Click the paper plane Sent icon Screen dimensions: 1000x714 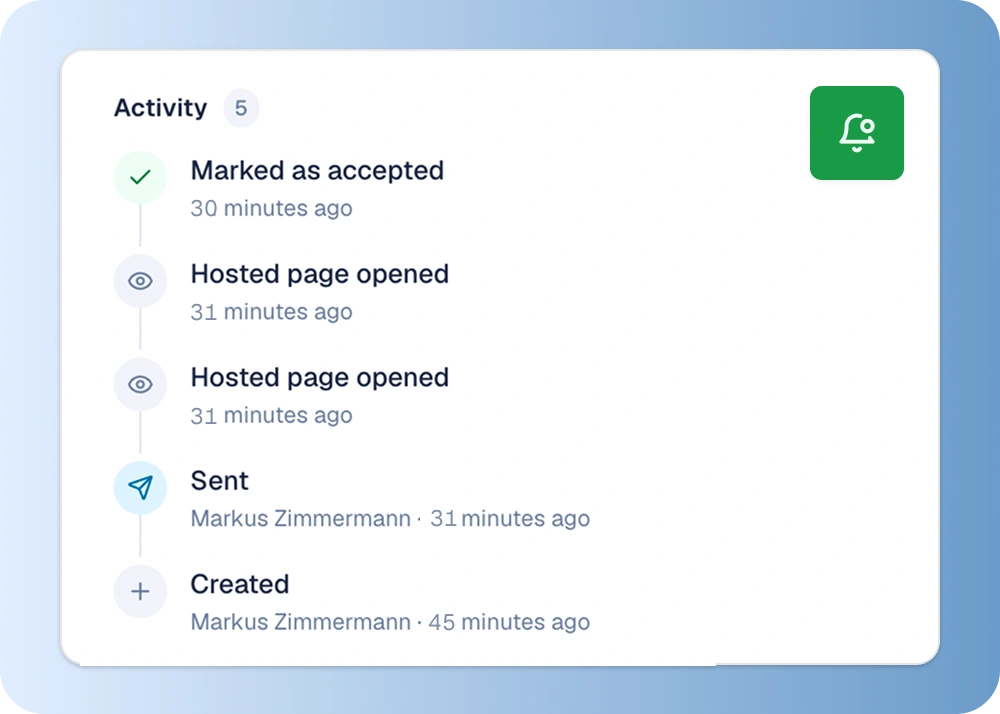point(140,488)
